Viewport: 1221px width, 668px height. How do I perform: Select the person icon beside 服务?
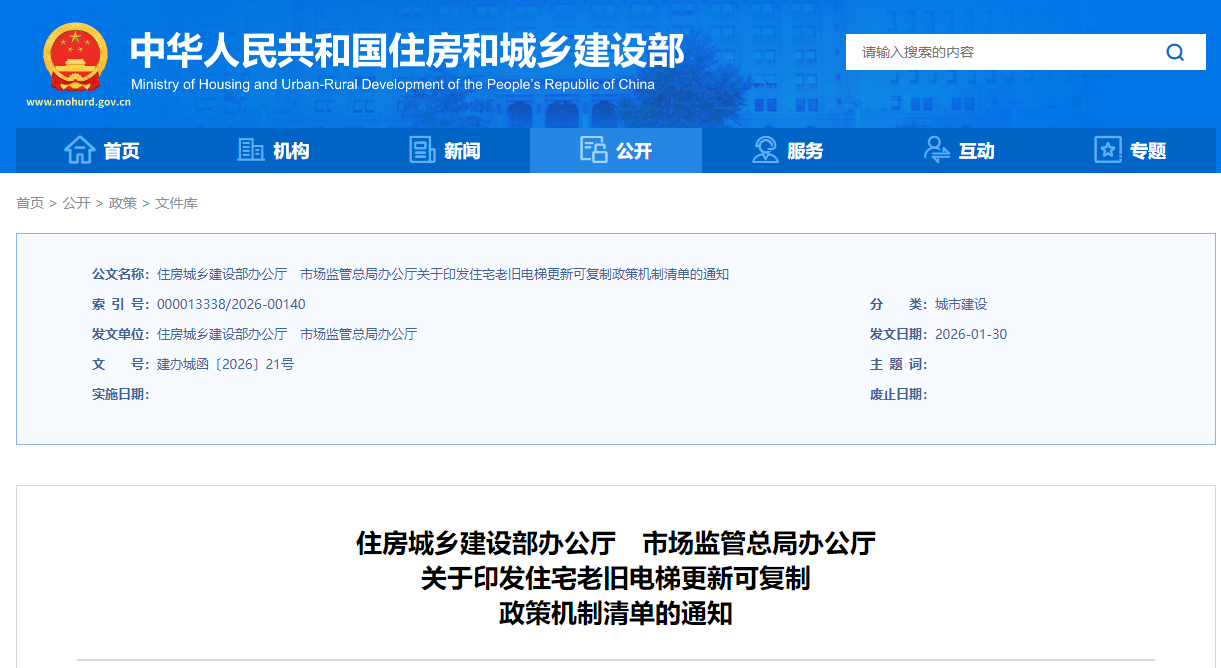(x=764, y=150)
